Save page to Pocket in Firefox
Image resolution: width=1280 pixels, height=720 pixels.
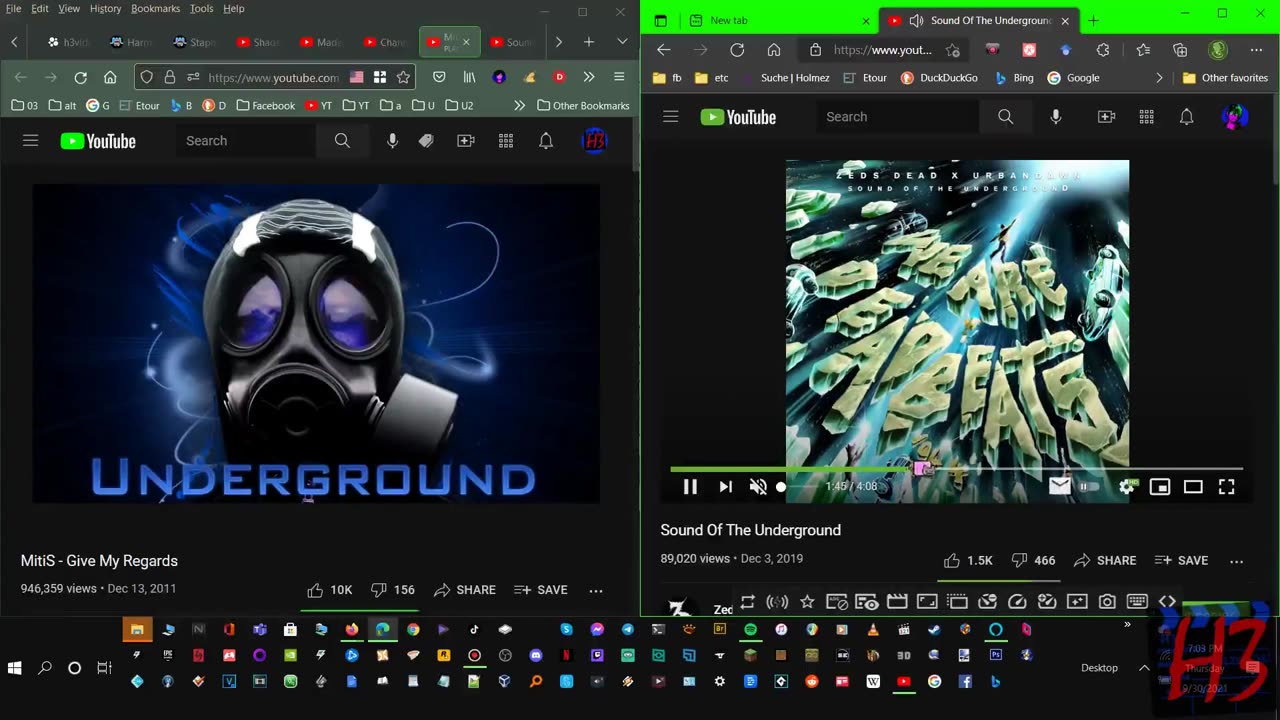(x=439, y=77)
